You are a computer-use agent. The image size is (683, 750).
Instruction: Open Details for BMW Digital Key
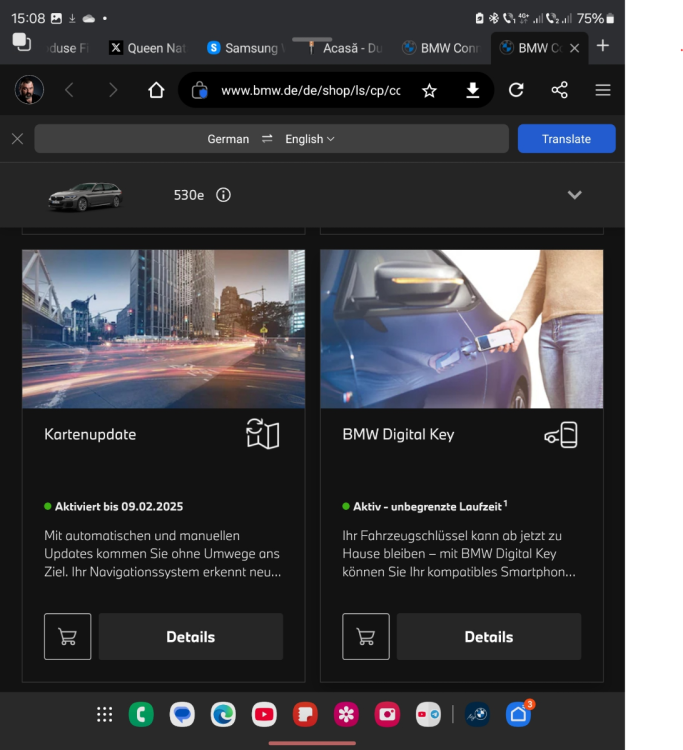[488, 636]
